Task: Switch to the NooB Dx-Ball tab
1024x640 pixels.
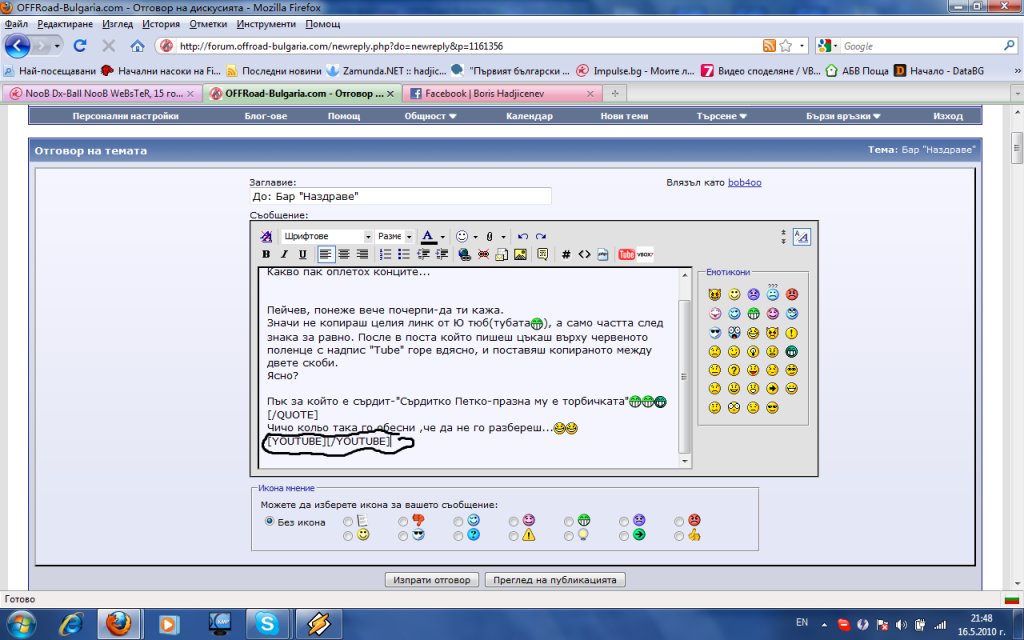Action: 103,93
